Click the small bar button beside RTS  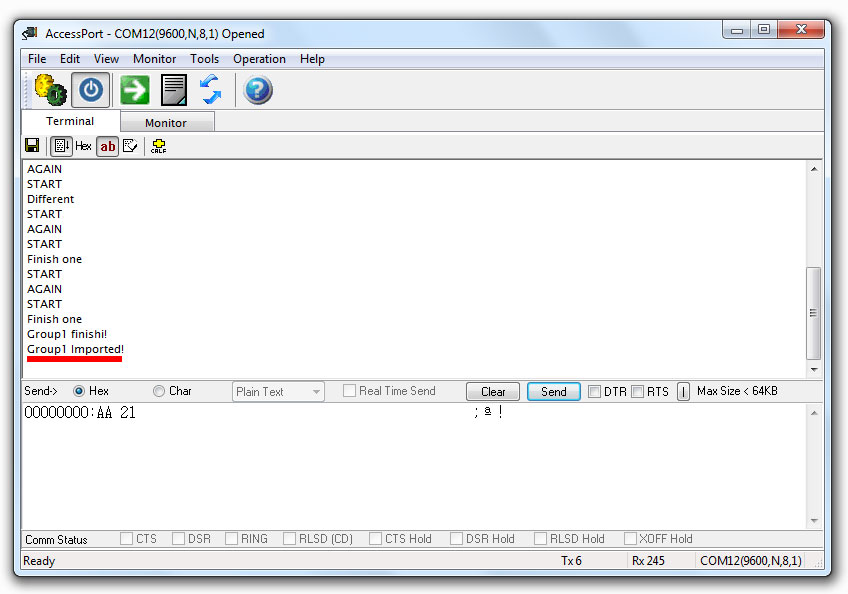683,392
